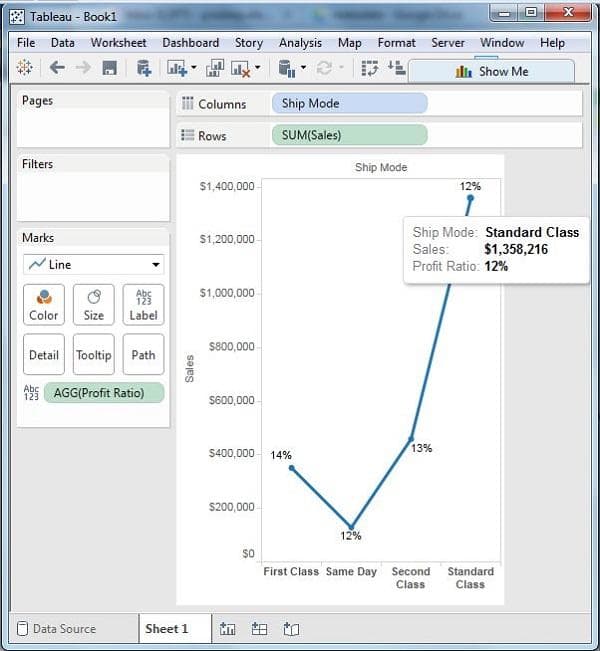Add a new worksheet from bottom bar
This screenshot has height=651, width=600.
point(228,629)
